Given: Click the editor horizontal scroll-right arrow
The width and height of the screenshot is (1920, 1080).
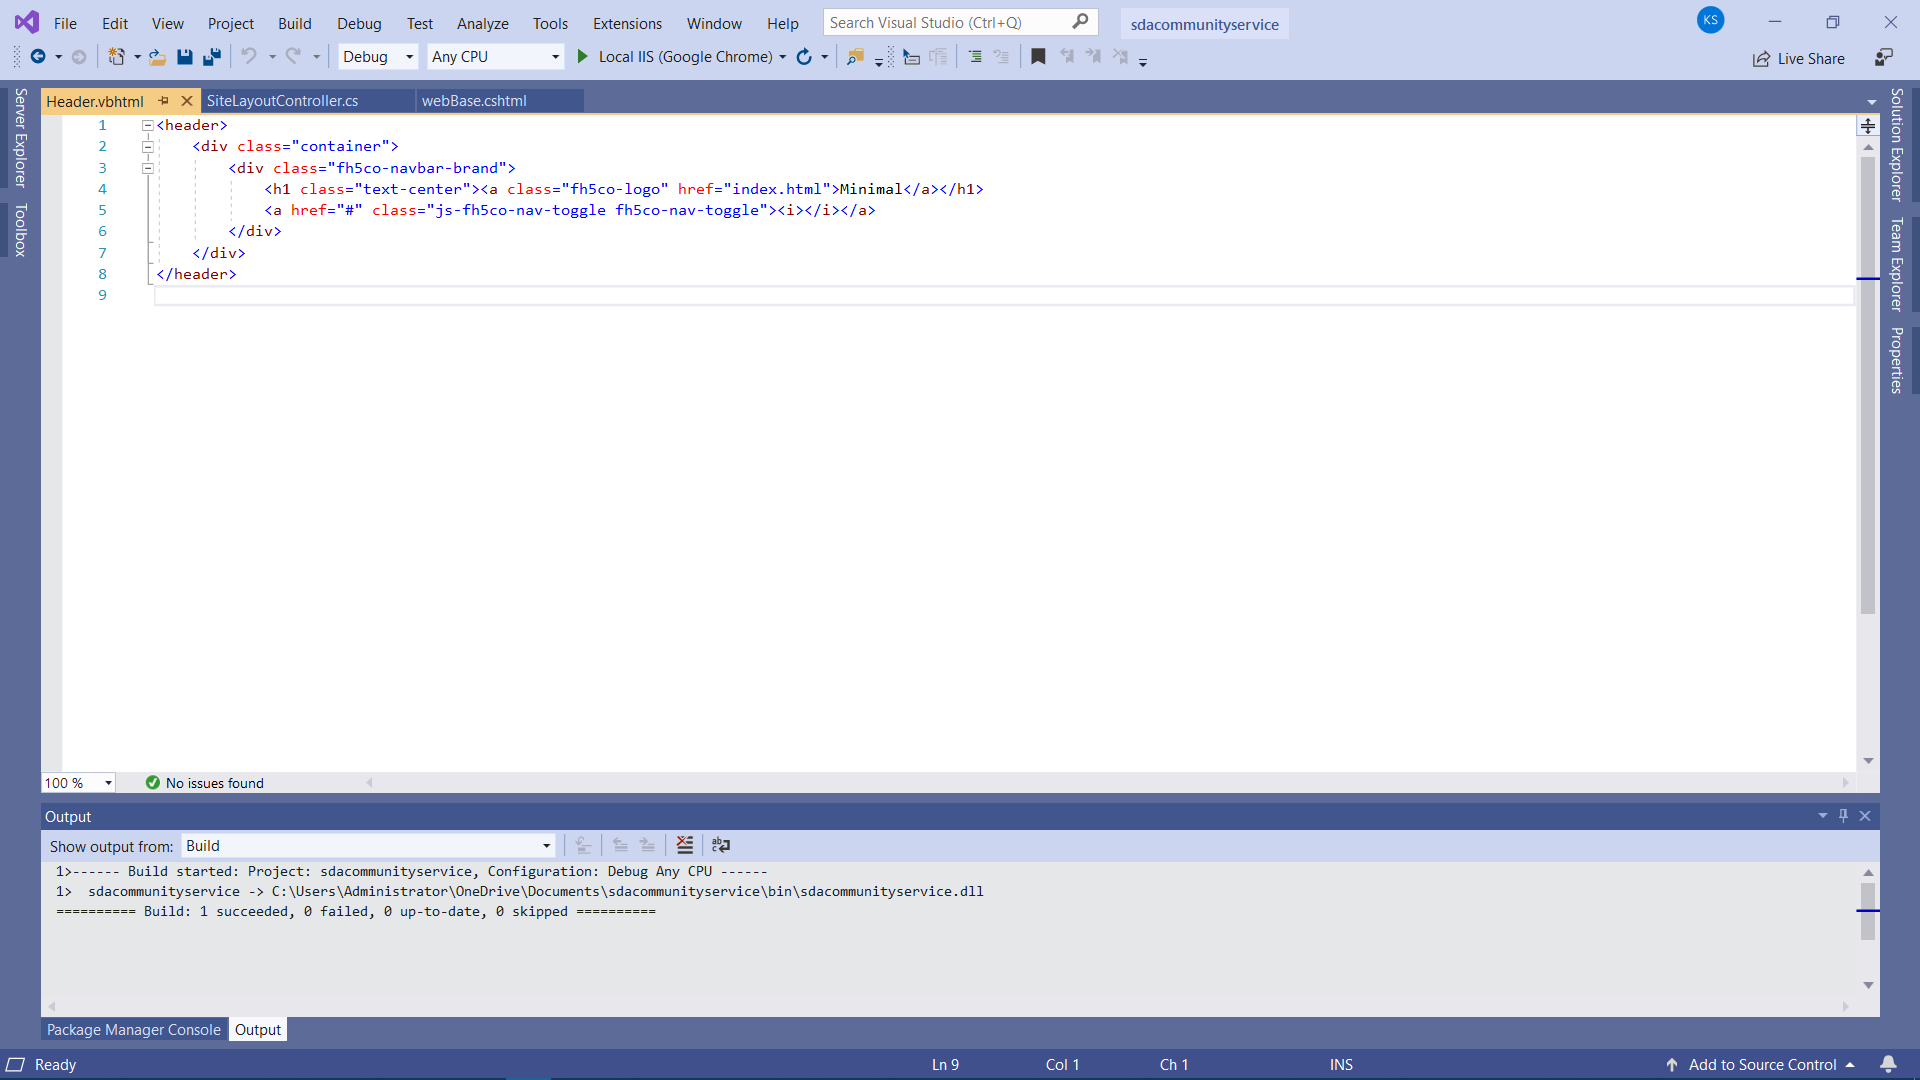Looking at the screenshot, I should (x=1845, y=783).
